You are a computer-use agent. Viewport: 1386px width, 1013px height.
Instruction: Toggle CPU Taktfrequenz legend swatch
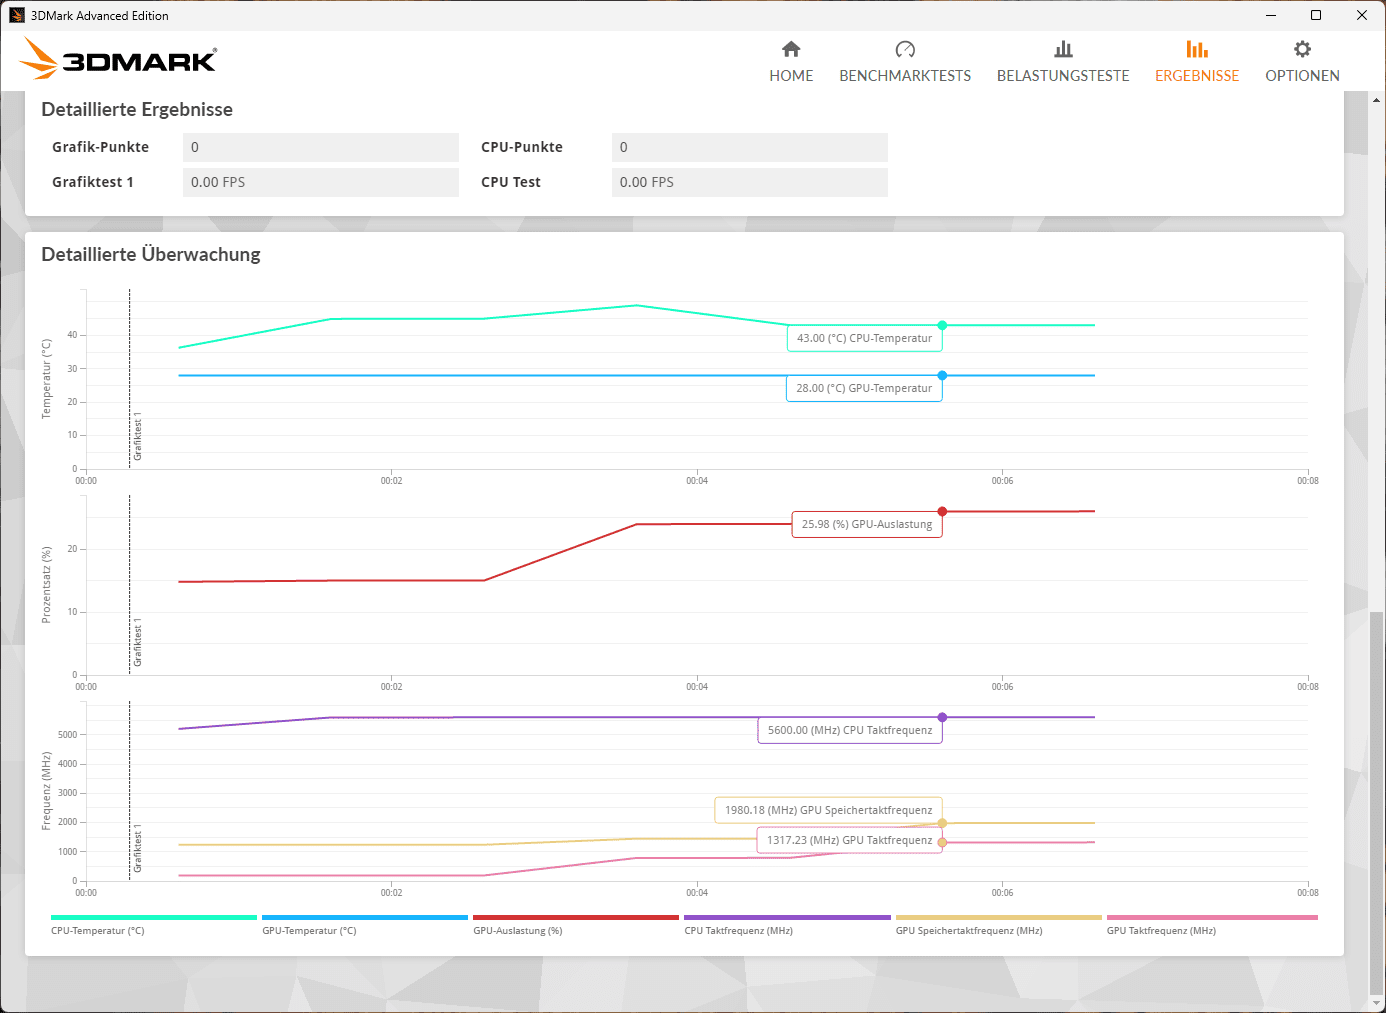(x=787, y=917)
